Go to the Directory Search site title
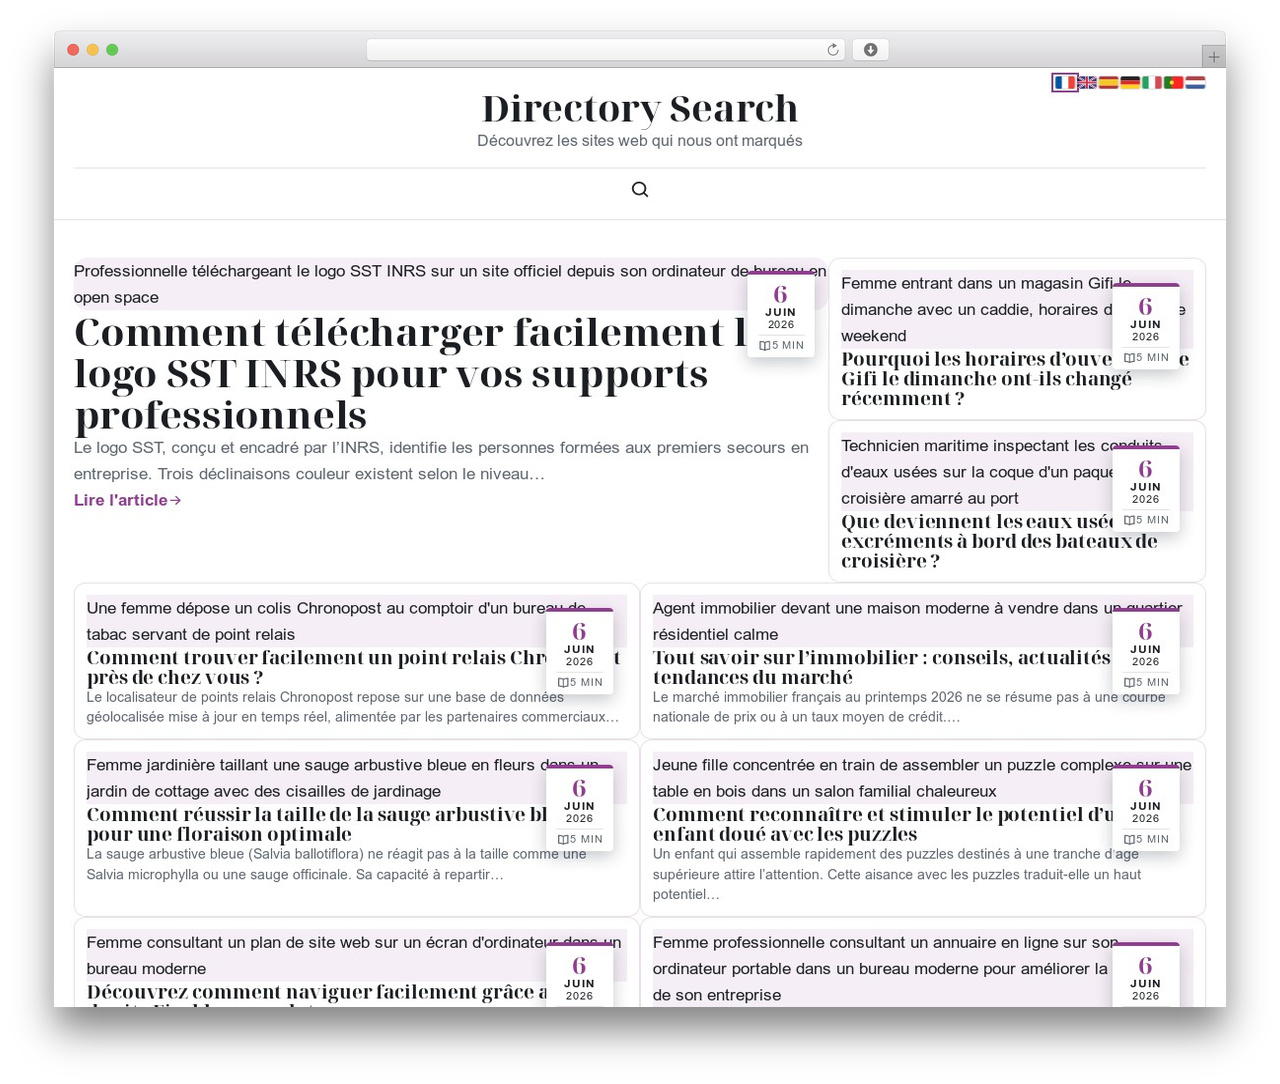 click(640, 108)
